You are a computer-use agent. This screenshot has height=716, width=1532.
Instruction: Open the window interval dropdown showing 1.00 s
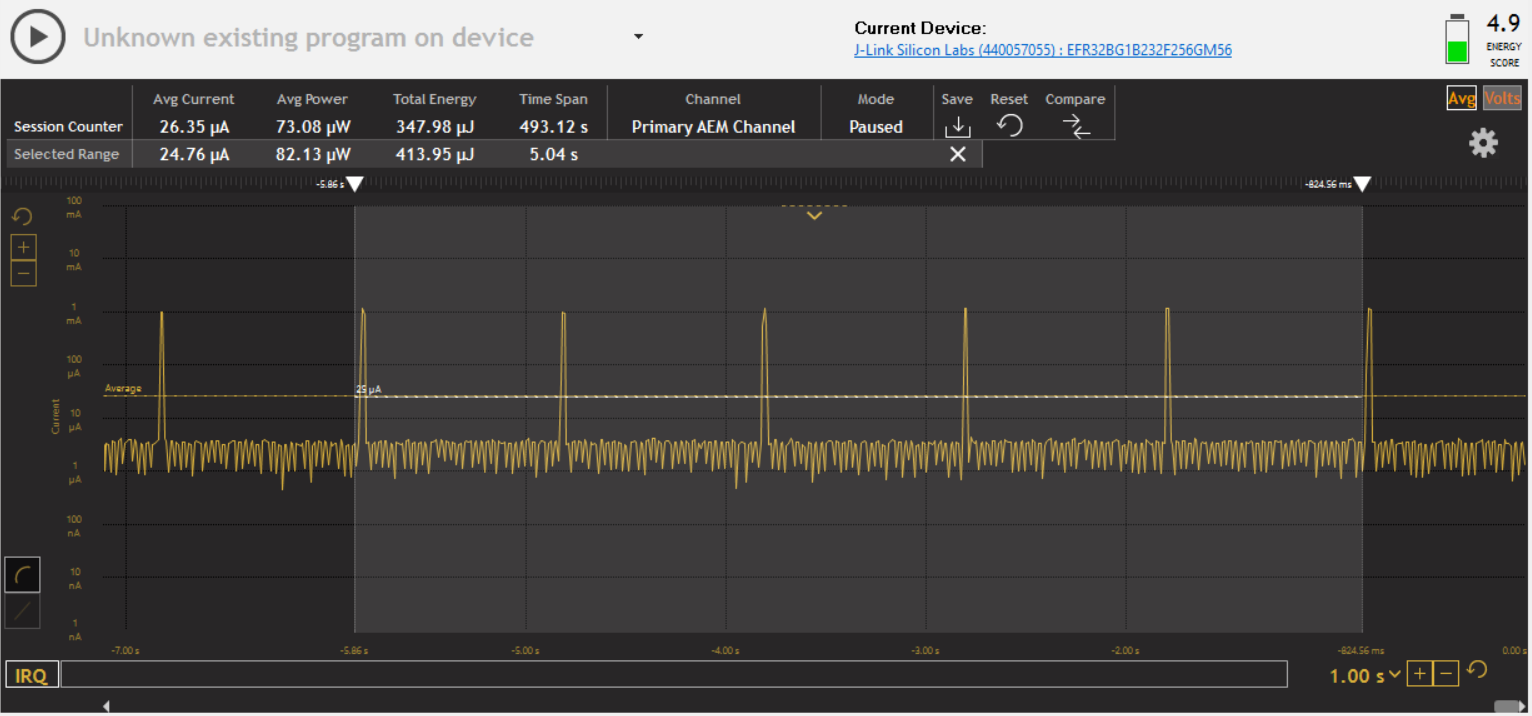coord(1362,675)
